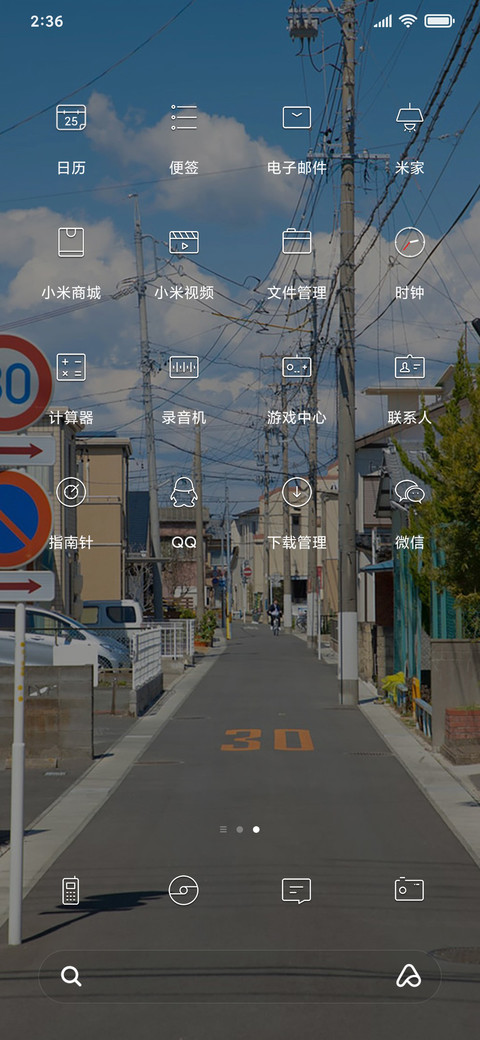Launch the Email app (电子邮件)

297,118
